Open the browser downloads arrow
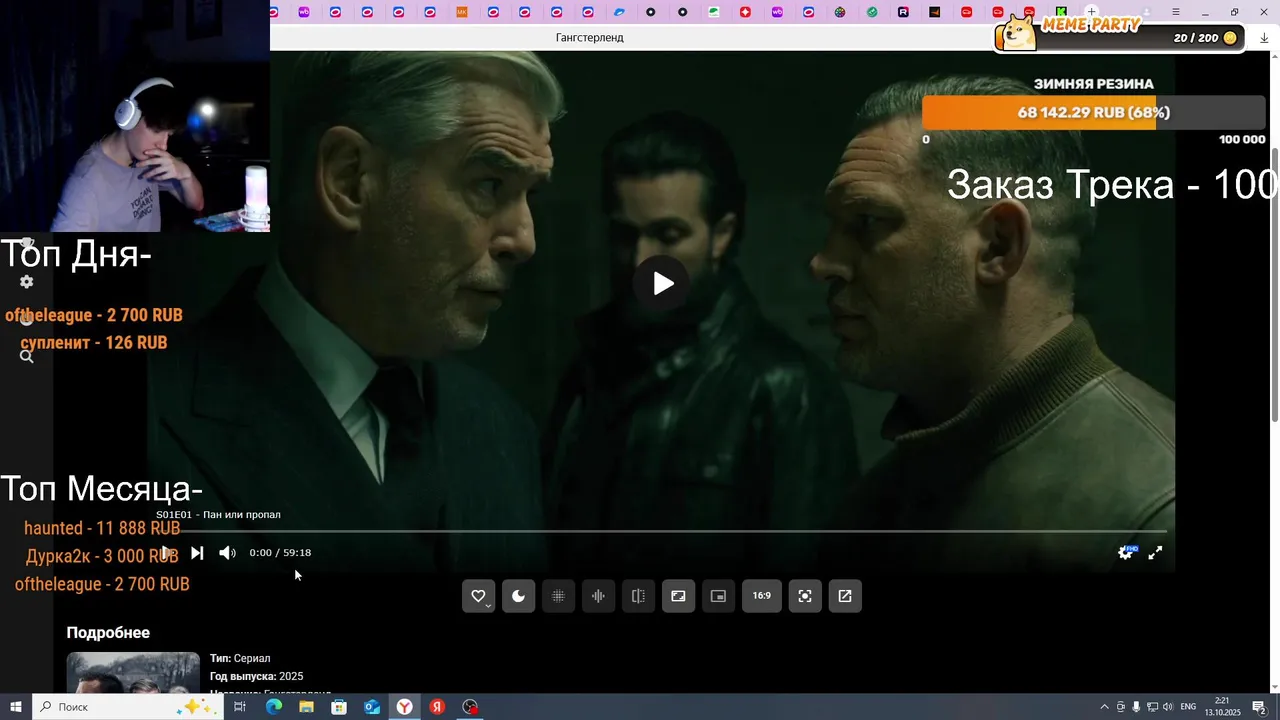Screen dimensions: 1280x720 pyautogui.click(x=1264, y=37)
